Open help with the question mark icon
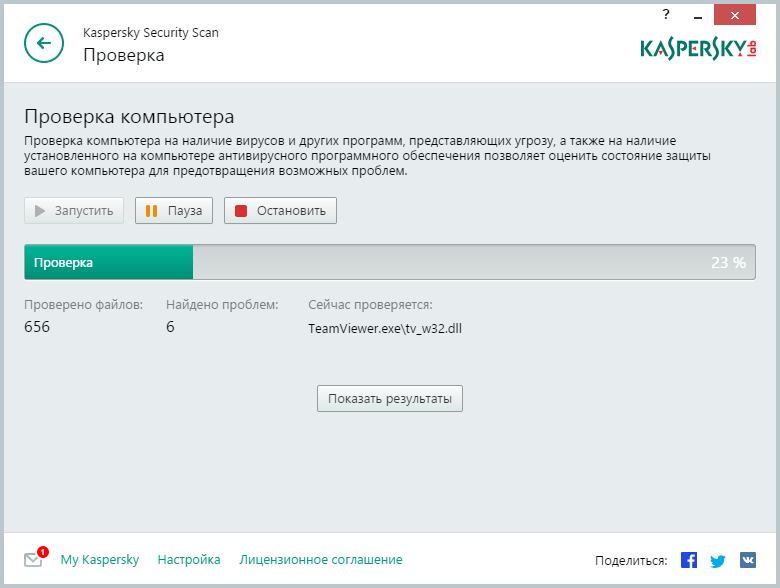Screen dimensions: 780x588 (x=666, y=14)
